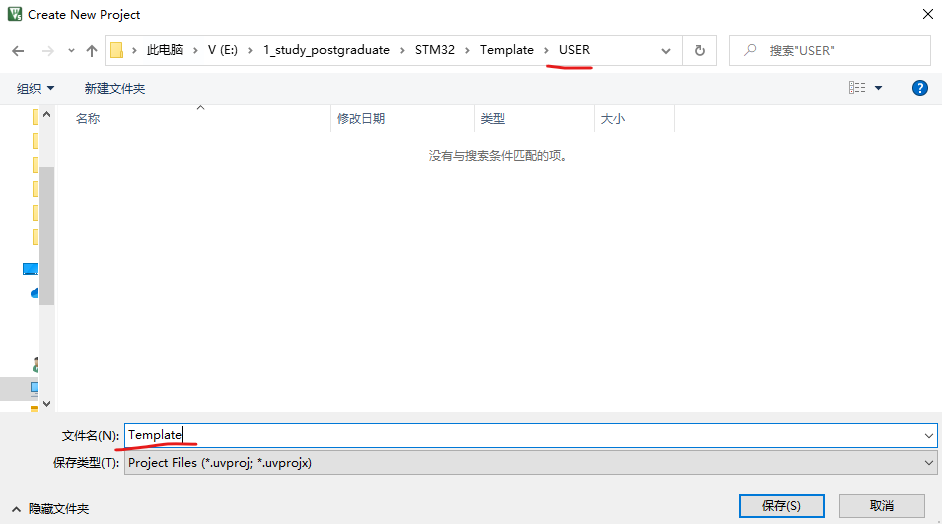
Task: Click navigation pane scroll down arrow
Action: [47, 404]
